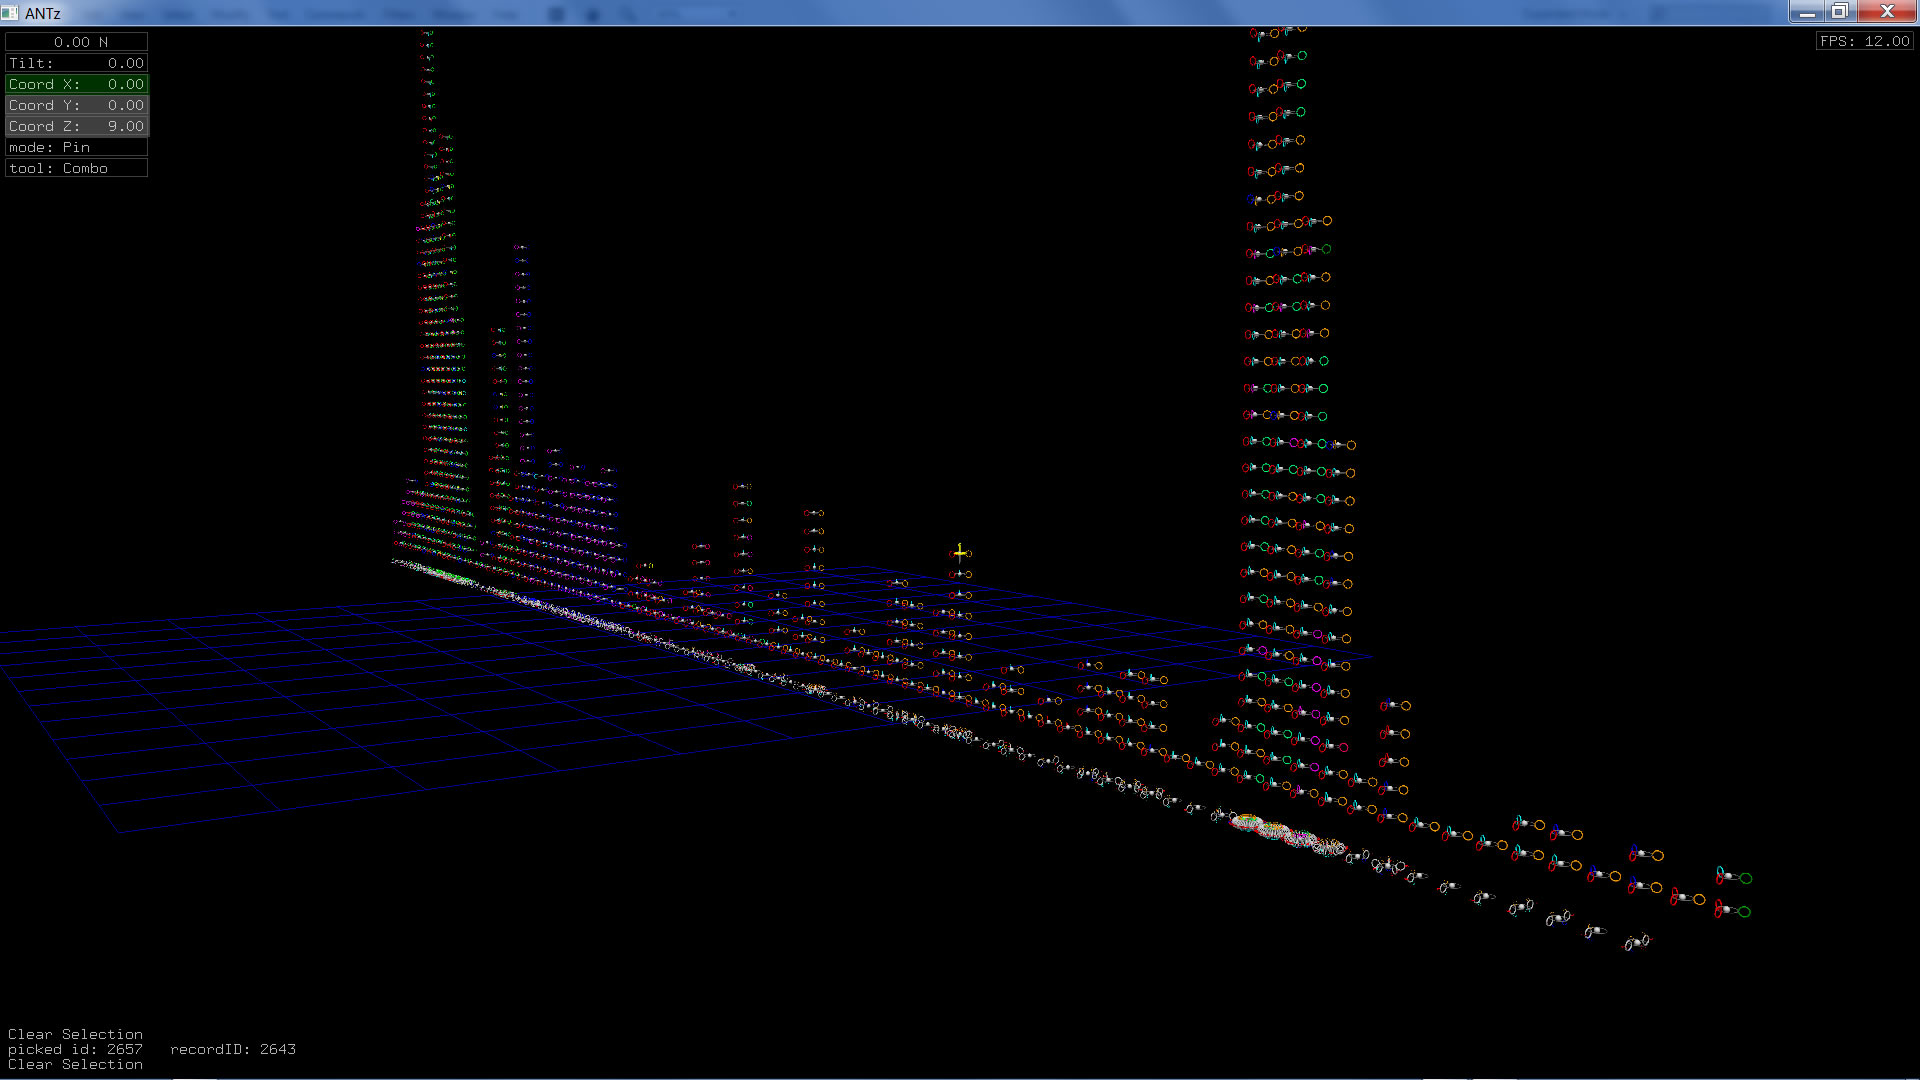Click the ANTz application icon in title bar
Viewport: 1920px width, 1080px height.
10,12
